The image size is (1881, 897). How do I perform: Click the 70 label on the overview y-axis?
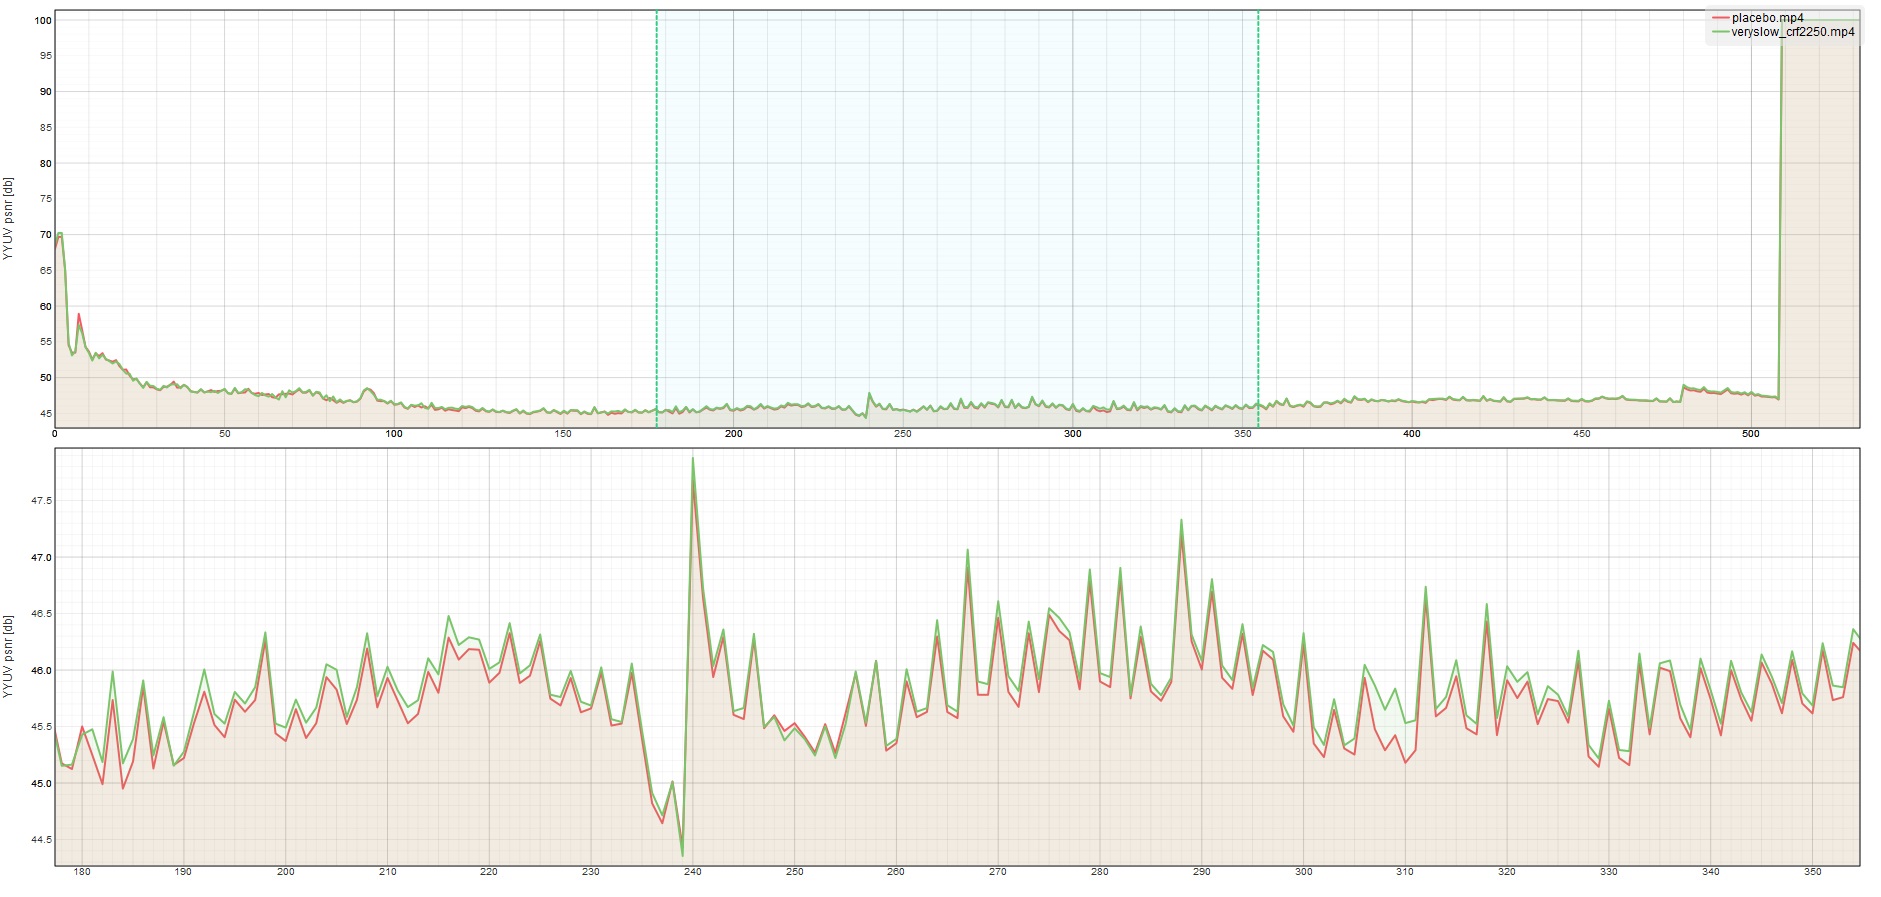pyautogui.click(x=45, y=235)
